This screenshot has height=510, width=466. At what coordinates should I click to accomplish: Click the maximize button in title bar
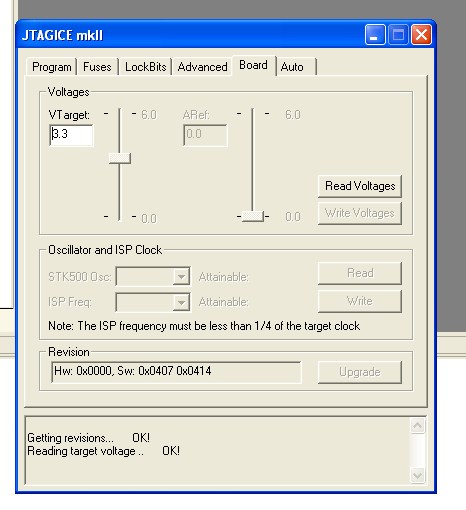click(398, 35)
